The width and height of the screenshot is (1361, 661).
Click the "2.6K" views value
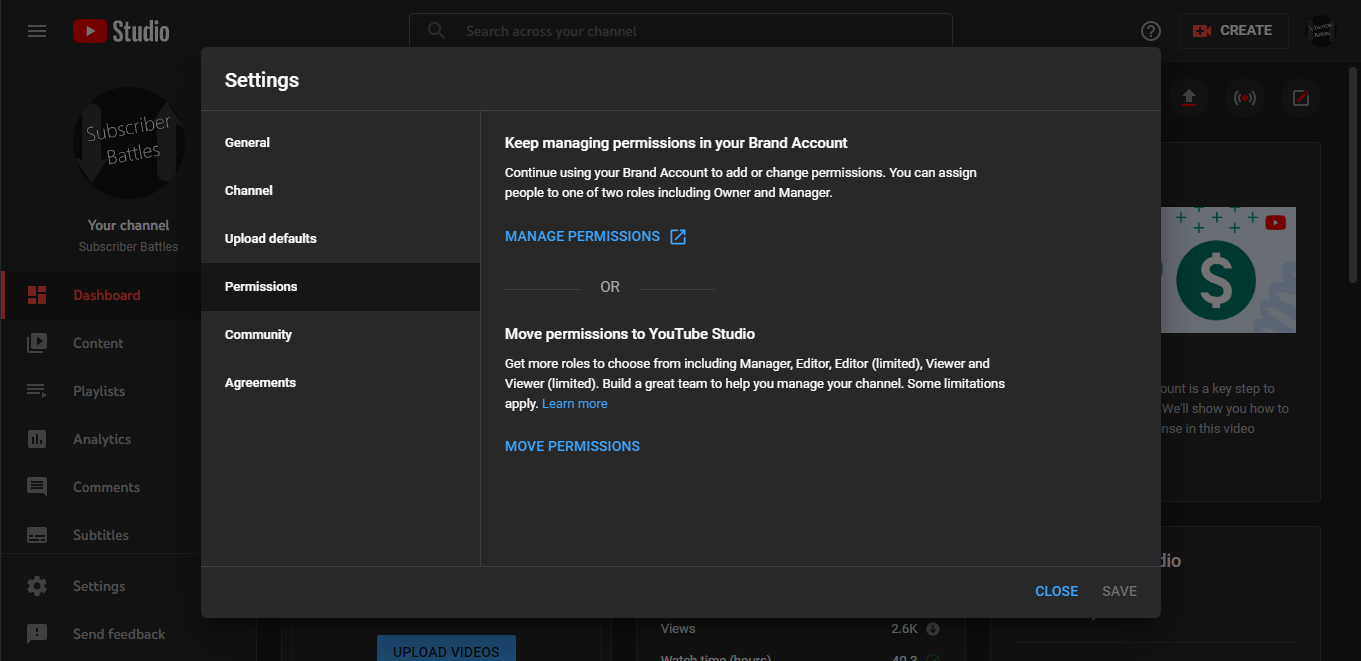pyautogui.click(x=904, y=629)
